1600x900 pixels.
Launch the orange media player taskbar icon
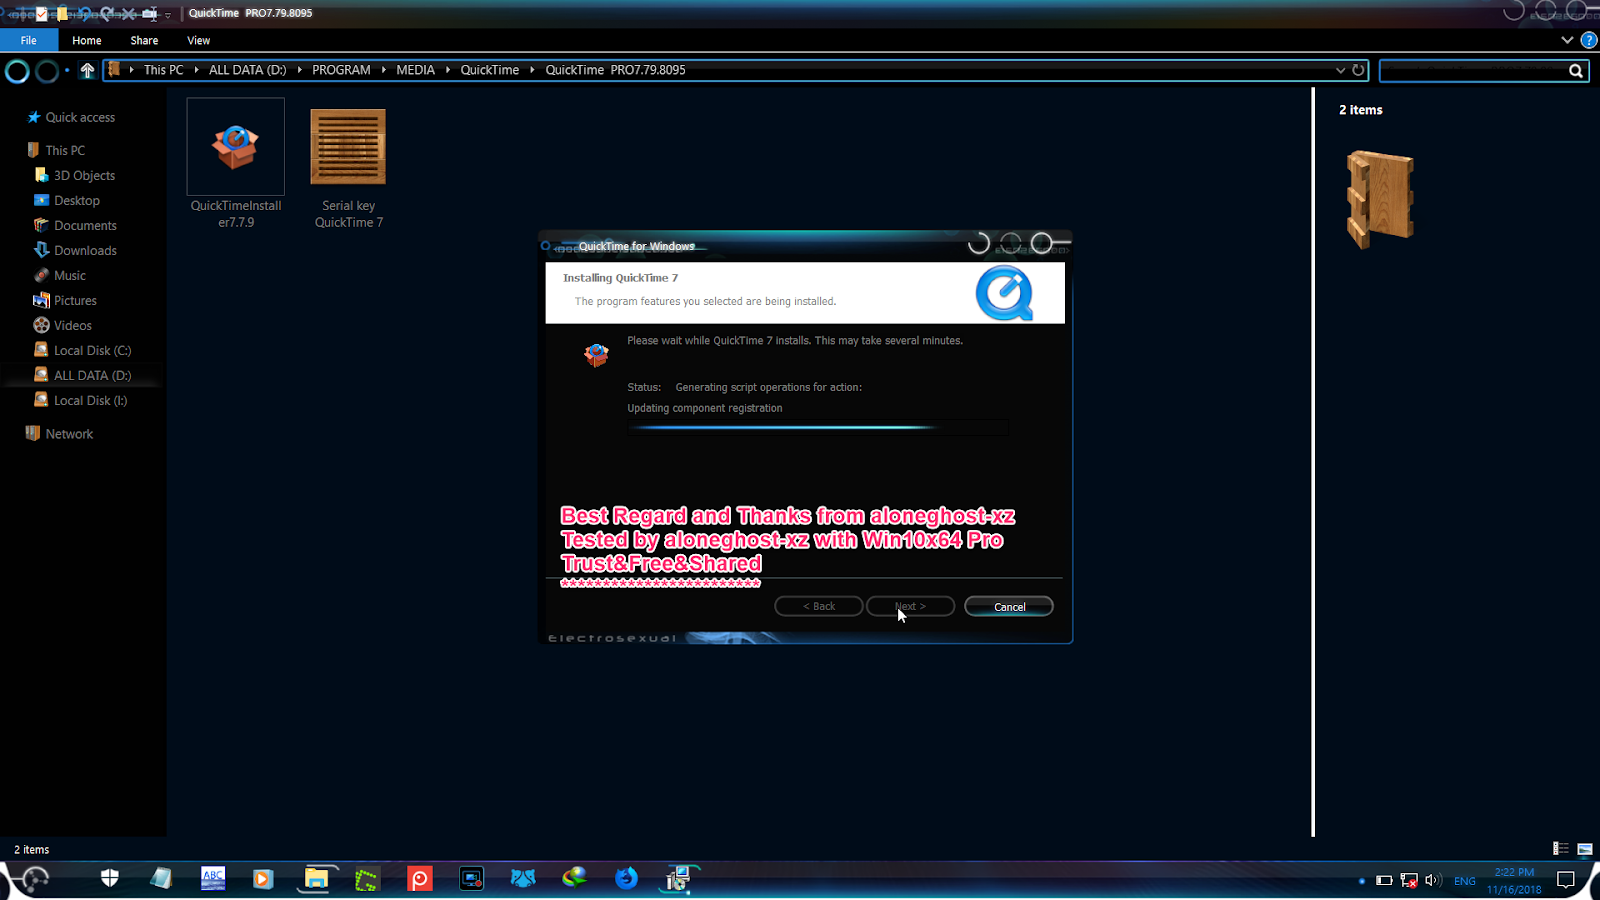pyautogui.click(x=263, y=878)
